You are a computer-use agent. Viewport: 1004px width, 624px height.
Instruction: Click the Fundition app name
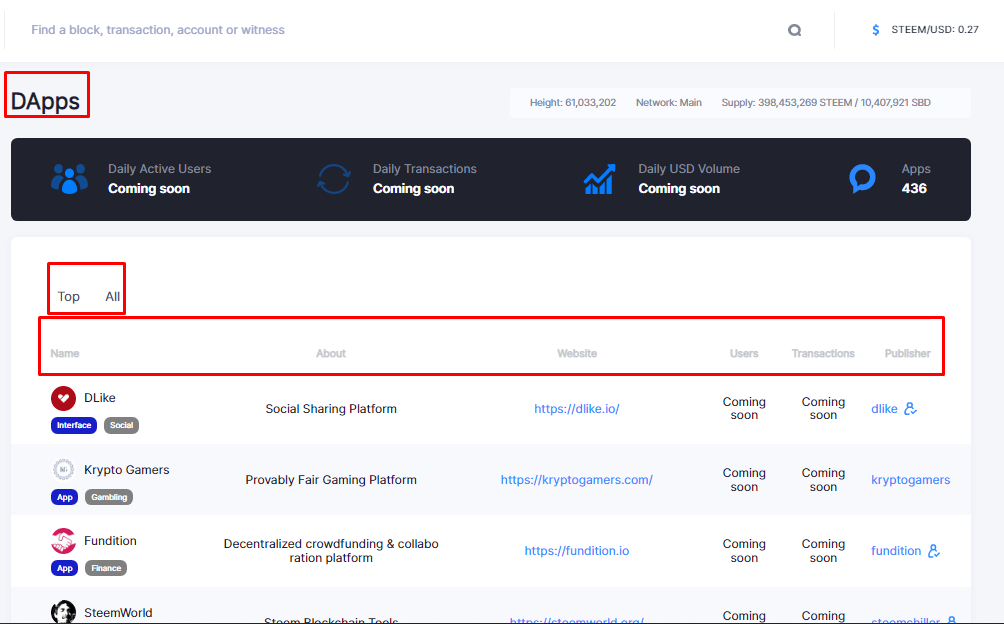[110, 541]
